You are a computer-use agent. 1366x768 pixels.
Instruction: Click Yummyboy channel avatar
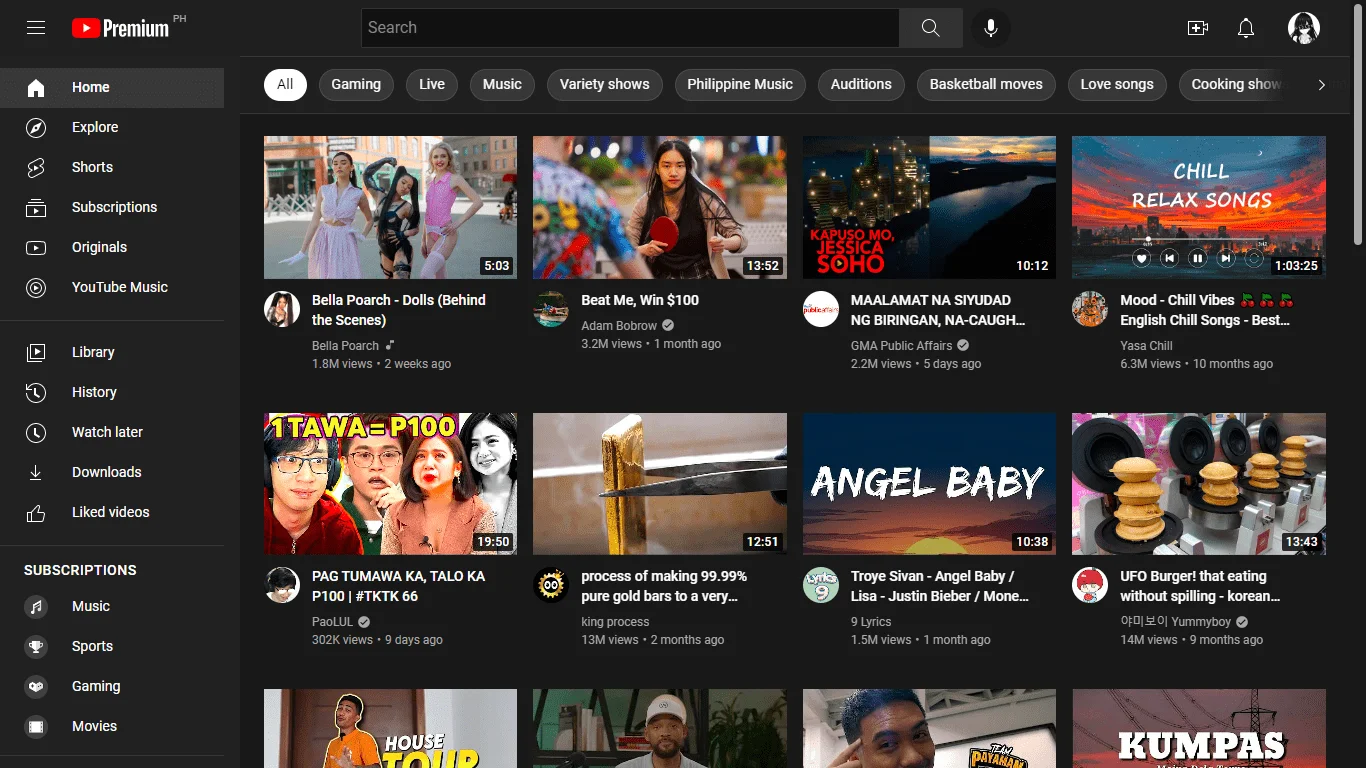tap(1090, 585)
